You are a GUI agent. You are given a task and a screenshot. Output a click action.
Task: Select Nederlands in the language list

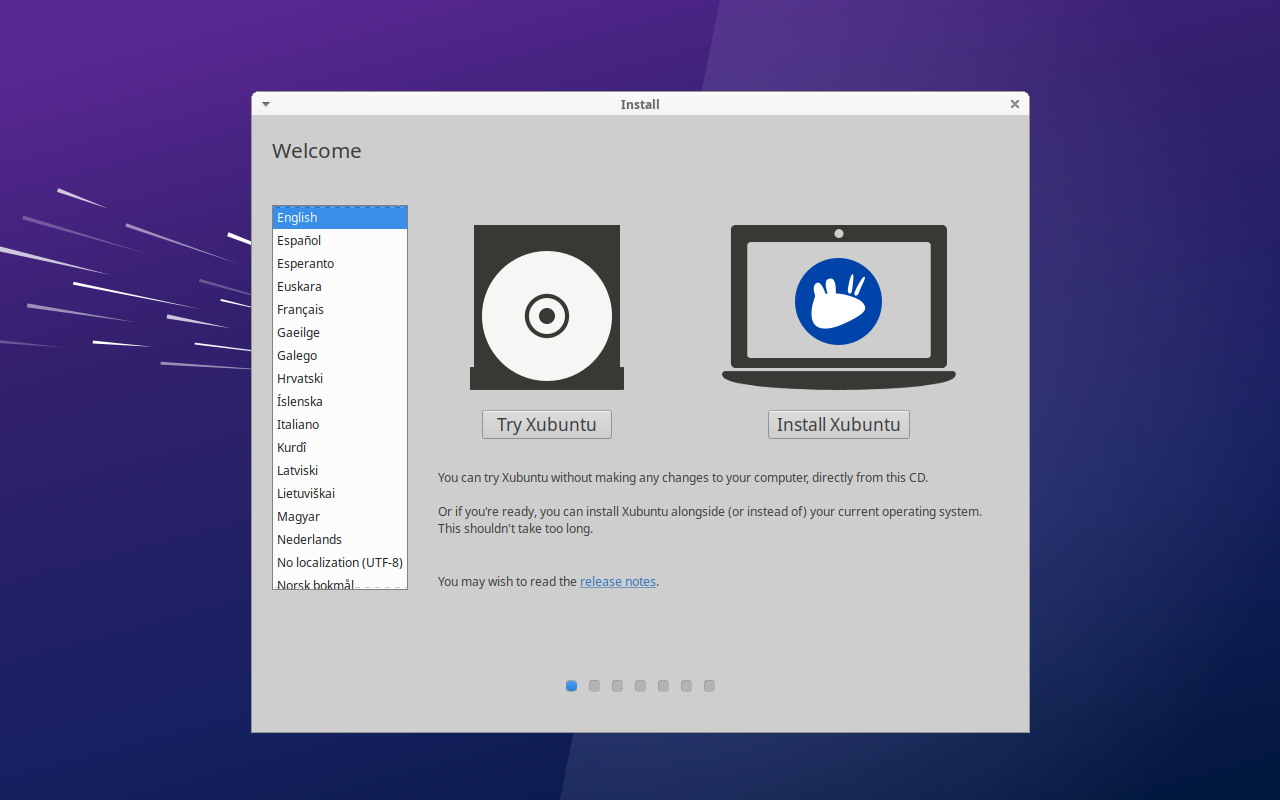pyautogui.click(x=340, y=540)
